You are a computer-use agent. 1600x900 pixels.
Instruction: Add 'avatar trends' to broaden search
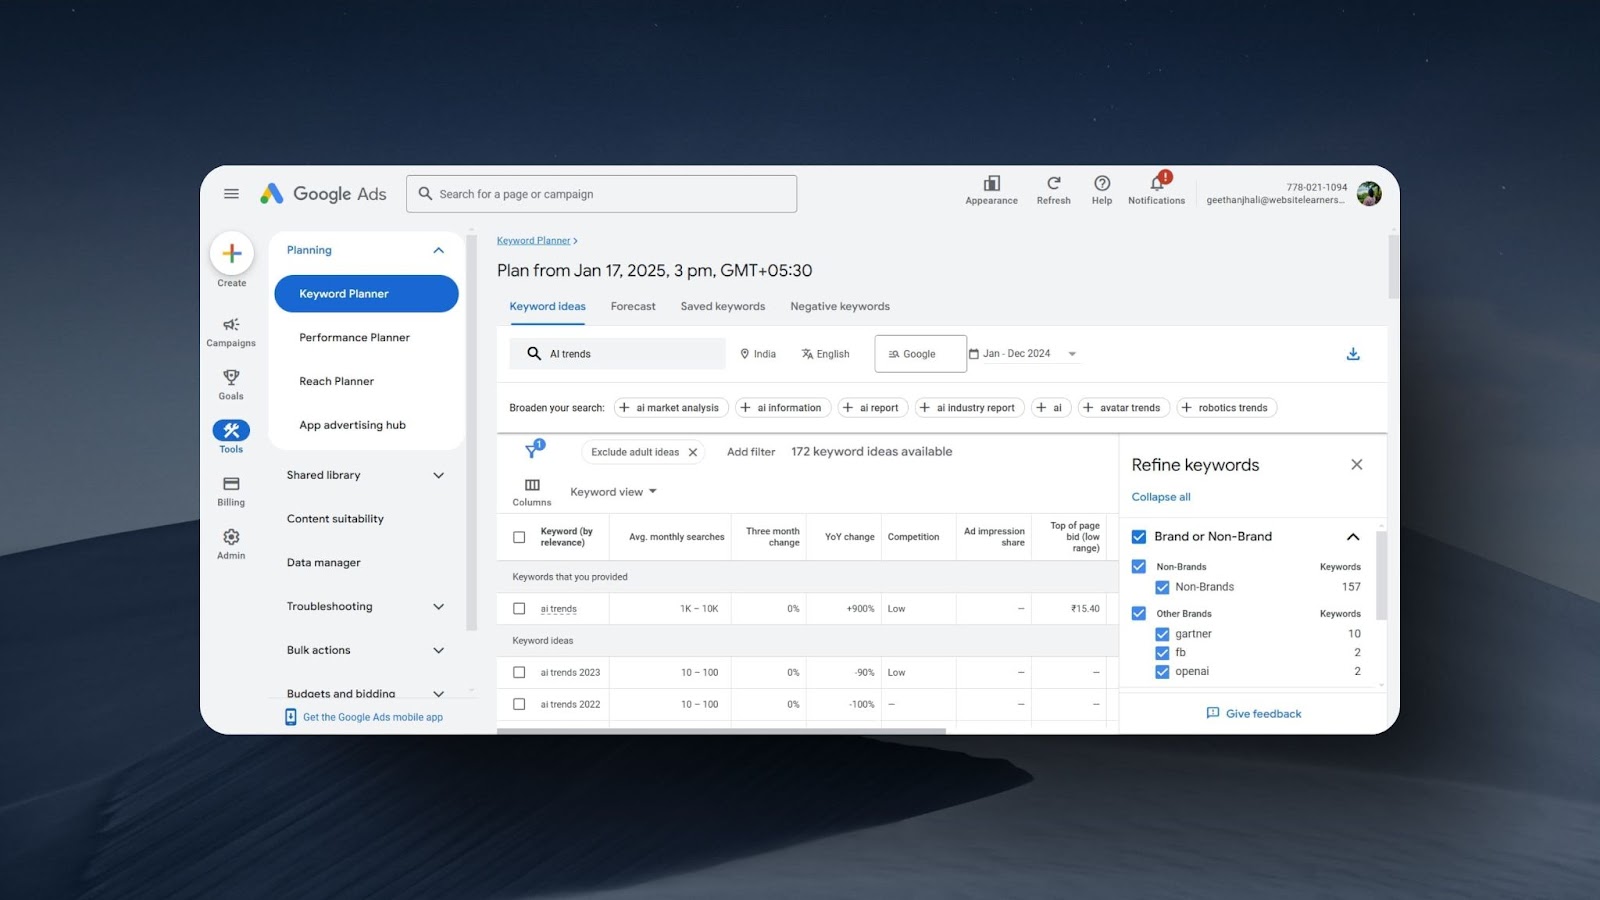pyautogui.click(x=1123, y=408)
